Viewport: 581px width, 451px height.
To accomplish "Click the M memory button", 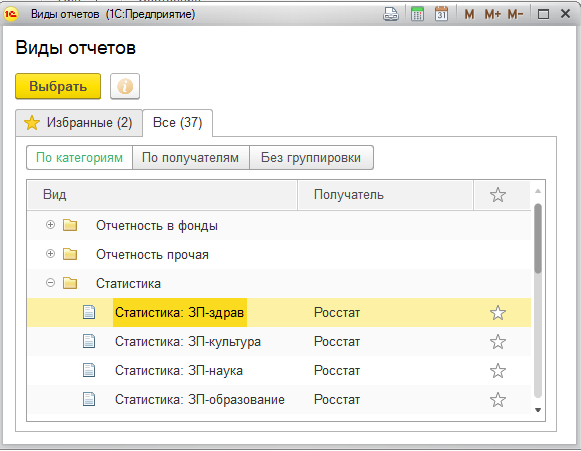I will coord(469,14).
